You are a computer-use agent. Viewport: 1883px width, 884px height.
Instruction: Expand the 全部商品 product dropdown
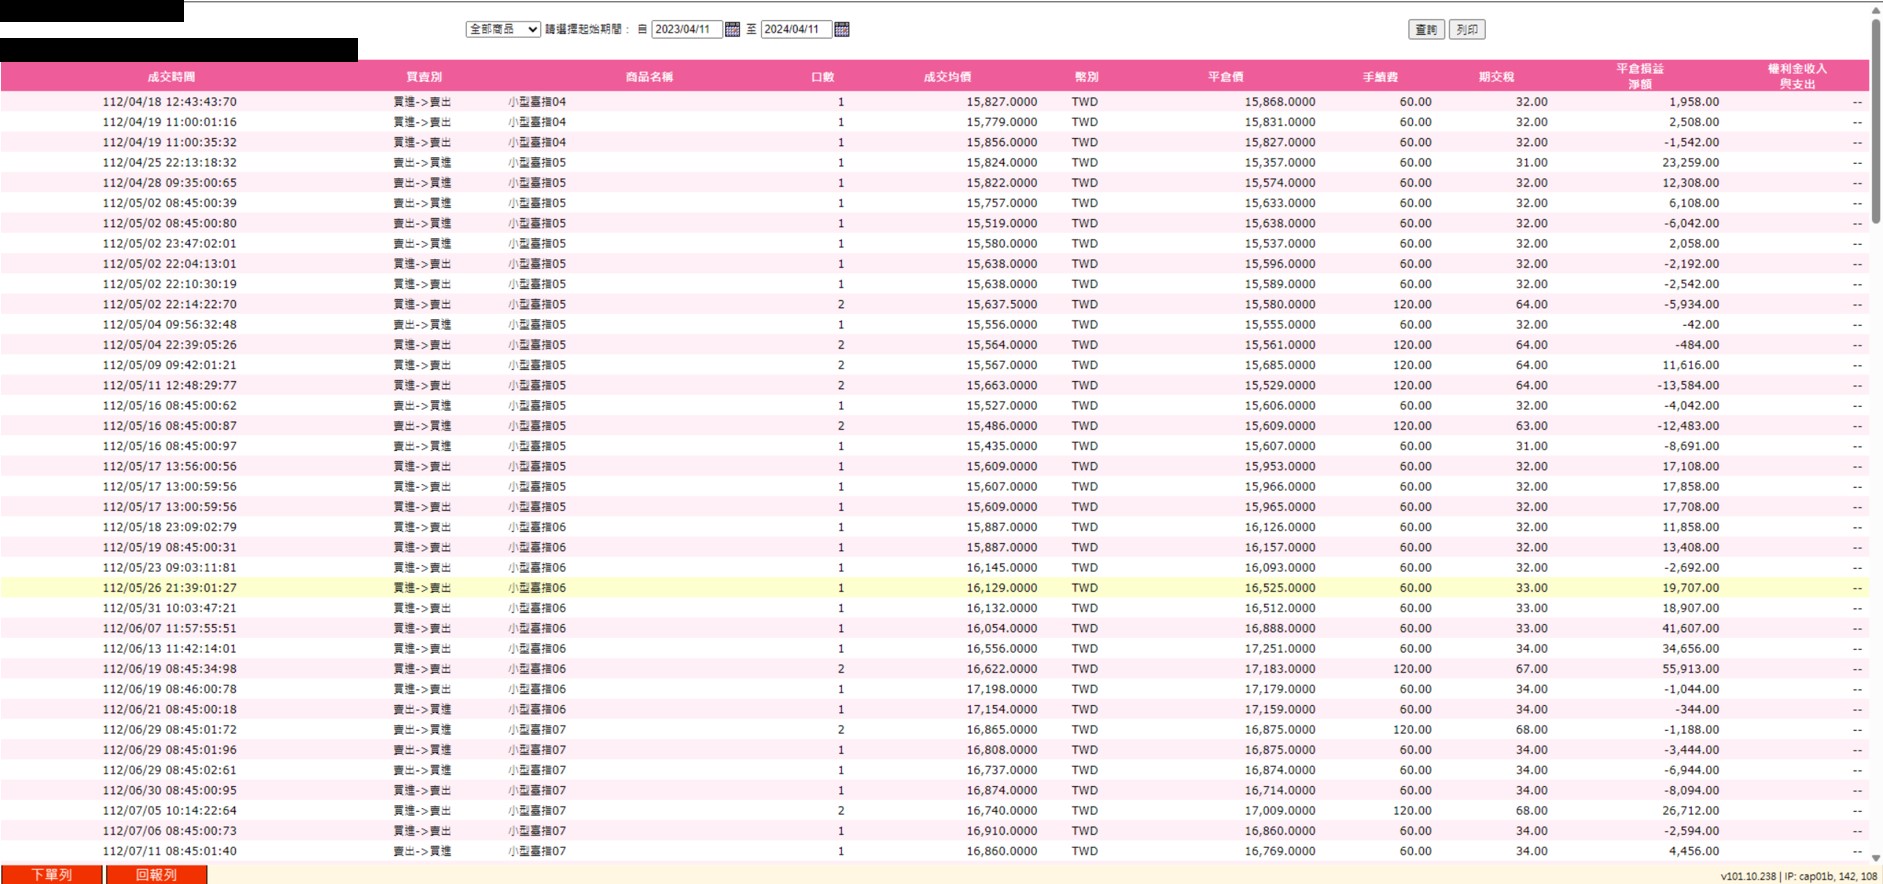pyautogui.click(x=503, y=30)
